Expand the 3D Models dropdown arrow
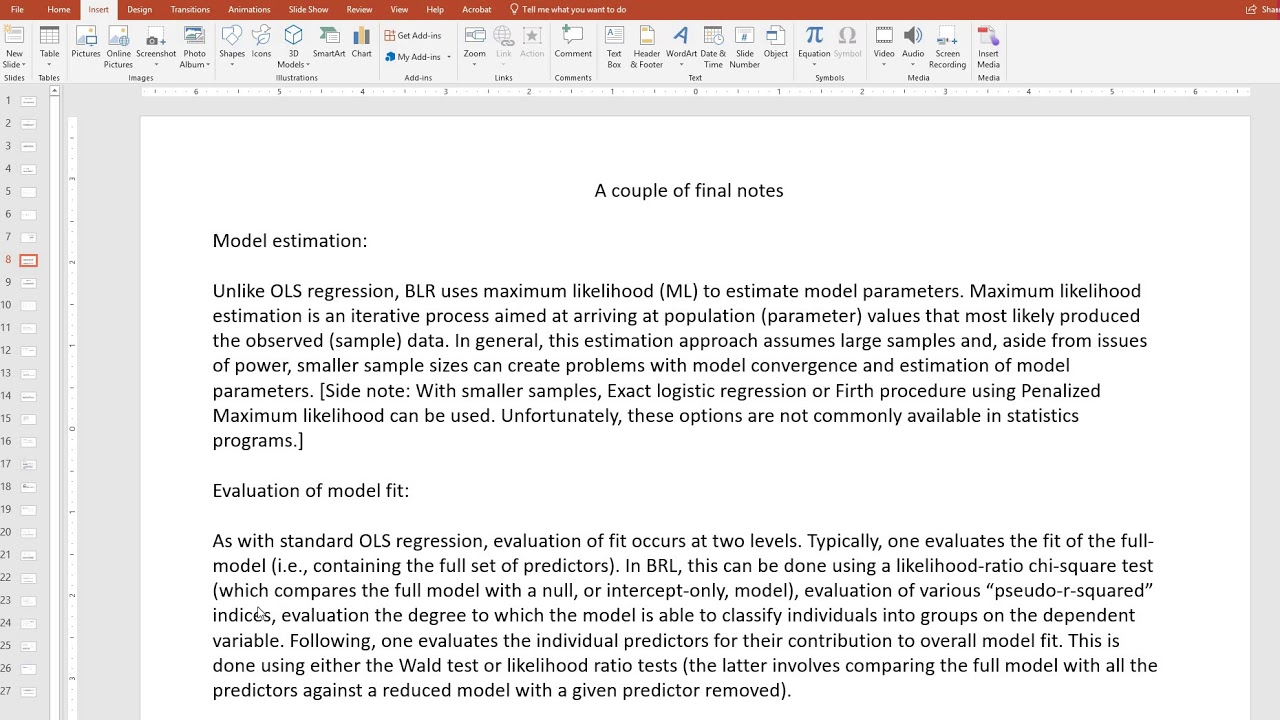This screenshot has height=720, width=1280. [307, 65]
